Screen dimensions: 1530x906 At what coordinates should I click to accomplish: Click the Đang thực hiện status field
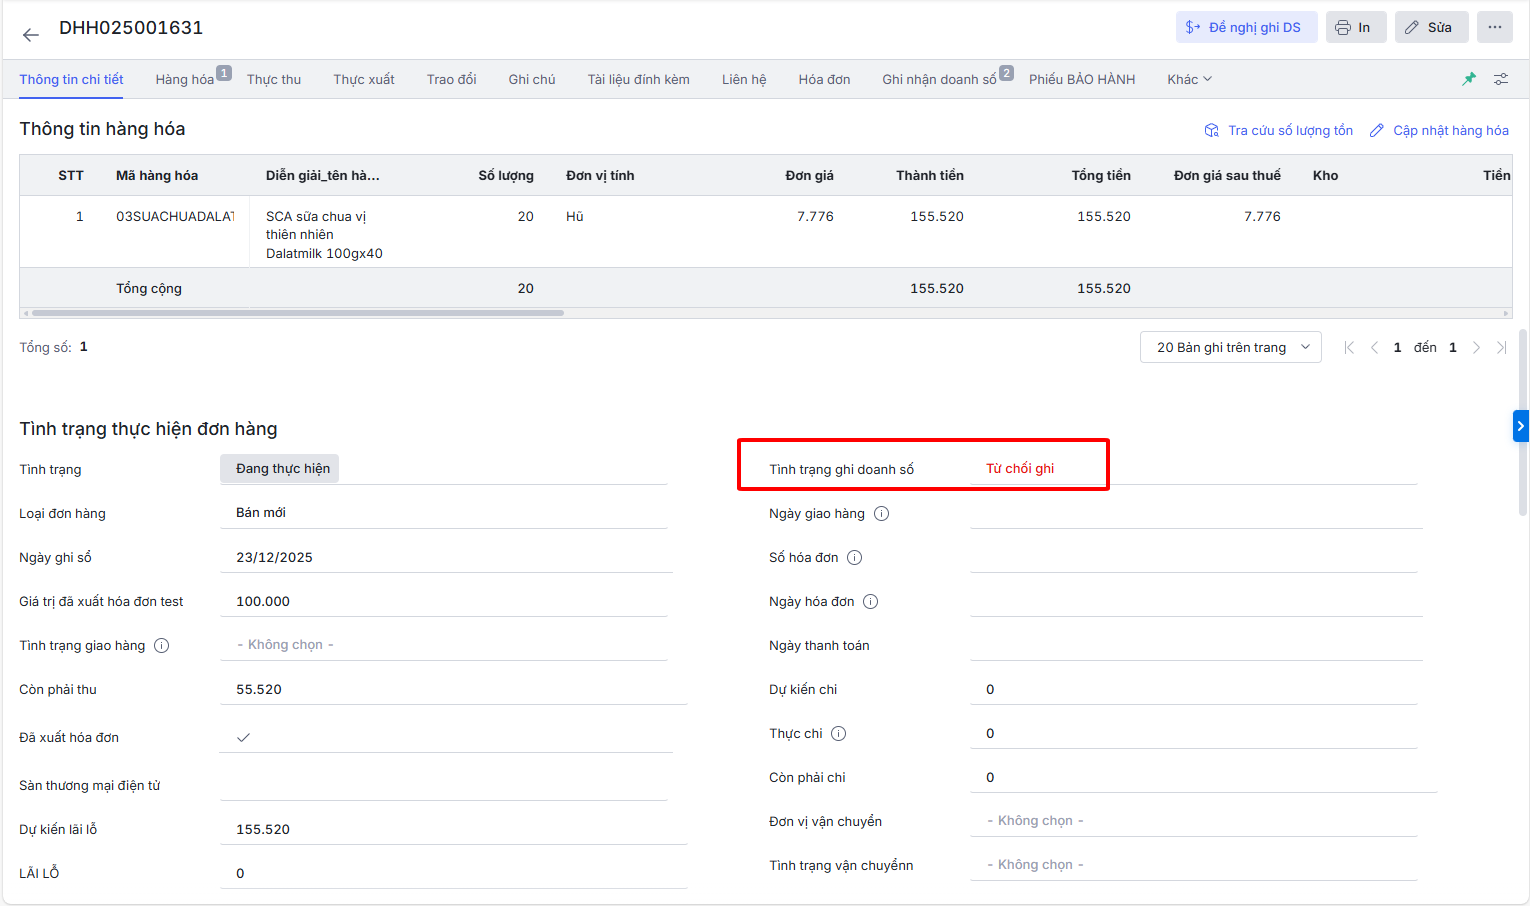coord(281,469)
